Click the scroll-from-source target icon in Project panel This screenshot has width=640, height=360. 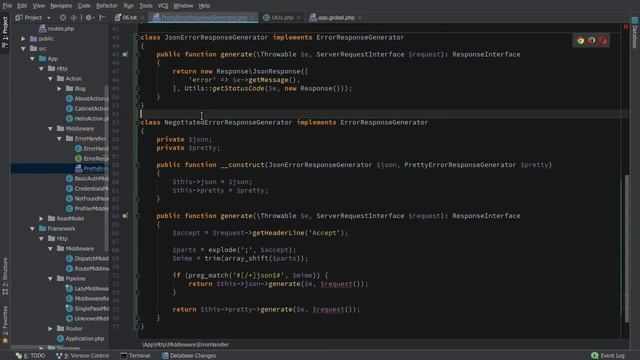[x=63, y=18]
